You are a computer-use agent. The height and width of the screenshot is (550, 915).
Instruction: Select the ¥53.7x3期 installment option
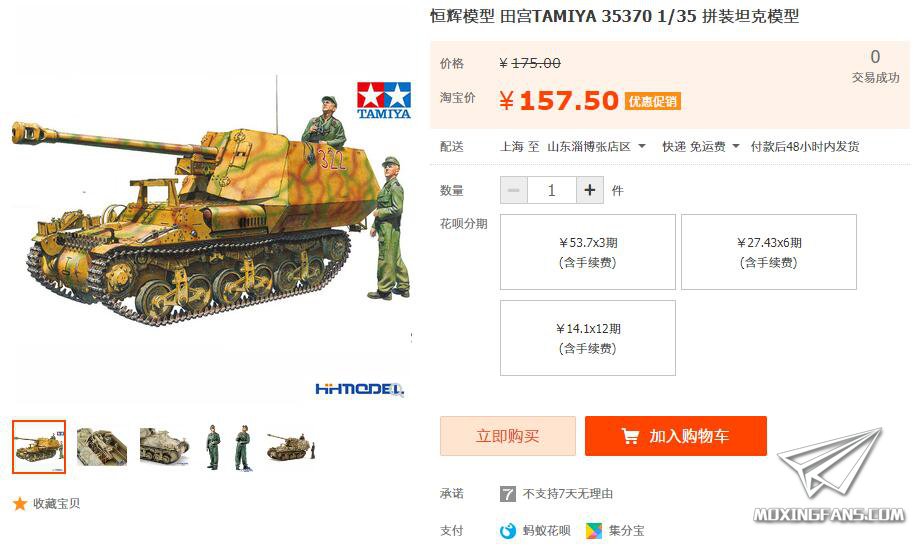click(588, 252)
